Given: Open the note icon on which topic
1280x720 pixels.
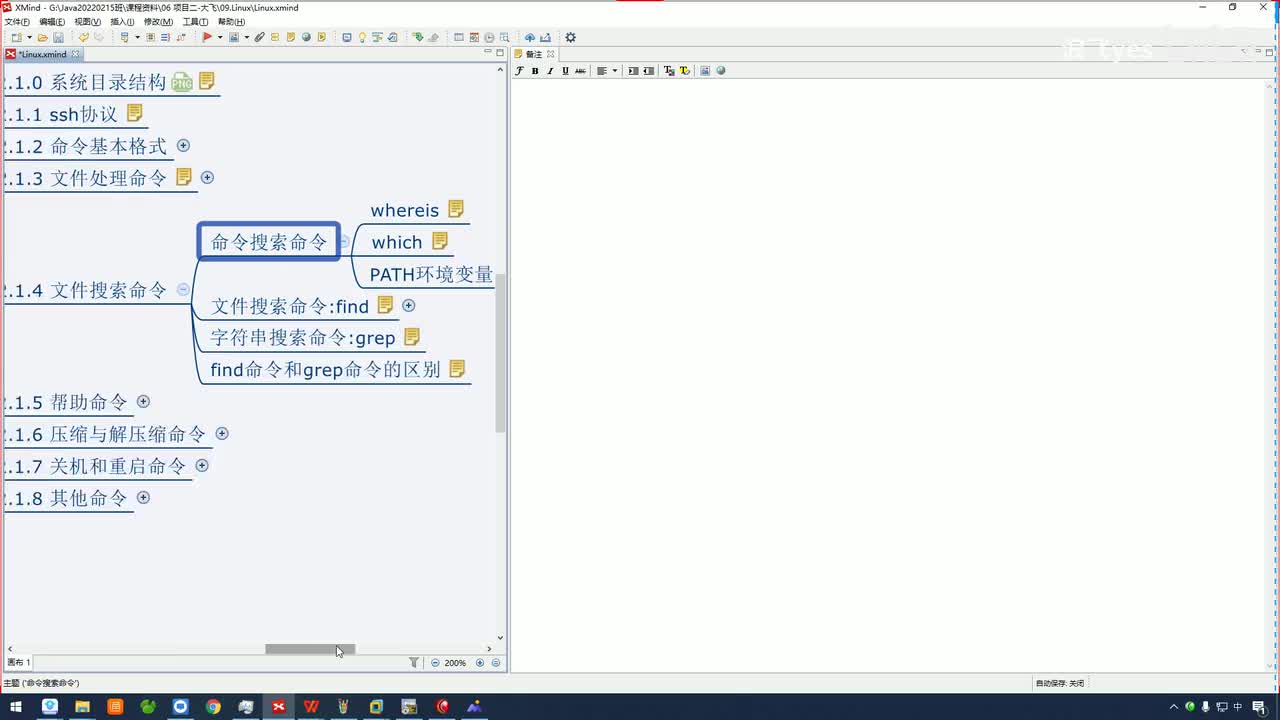Looking at the screenshot, I should pos(440,241).
